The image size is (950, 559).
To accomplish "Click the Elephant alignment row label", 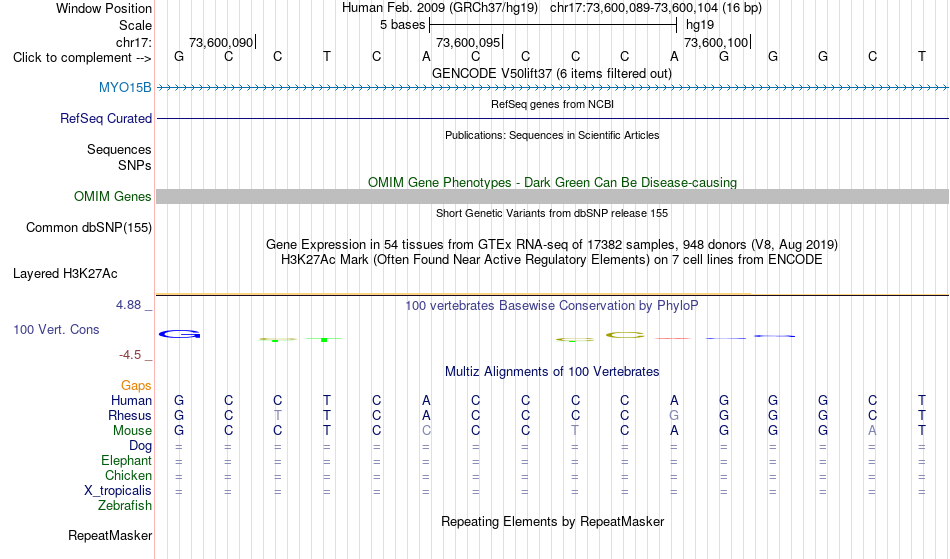I will point(127,460).
